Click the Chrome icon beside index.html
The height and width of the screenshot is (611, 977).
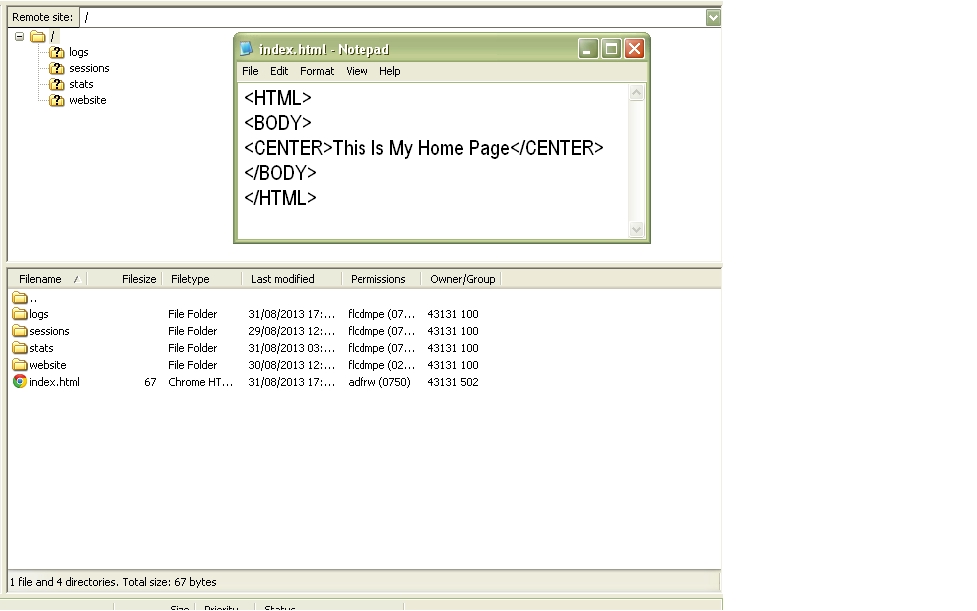pyautogui.click(x=20, y=382)
